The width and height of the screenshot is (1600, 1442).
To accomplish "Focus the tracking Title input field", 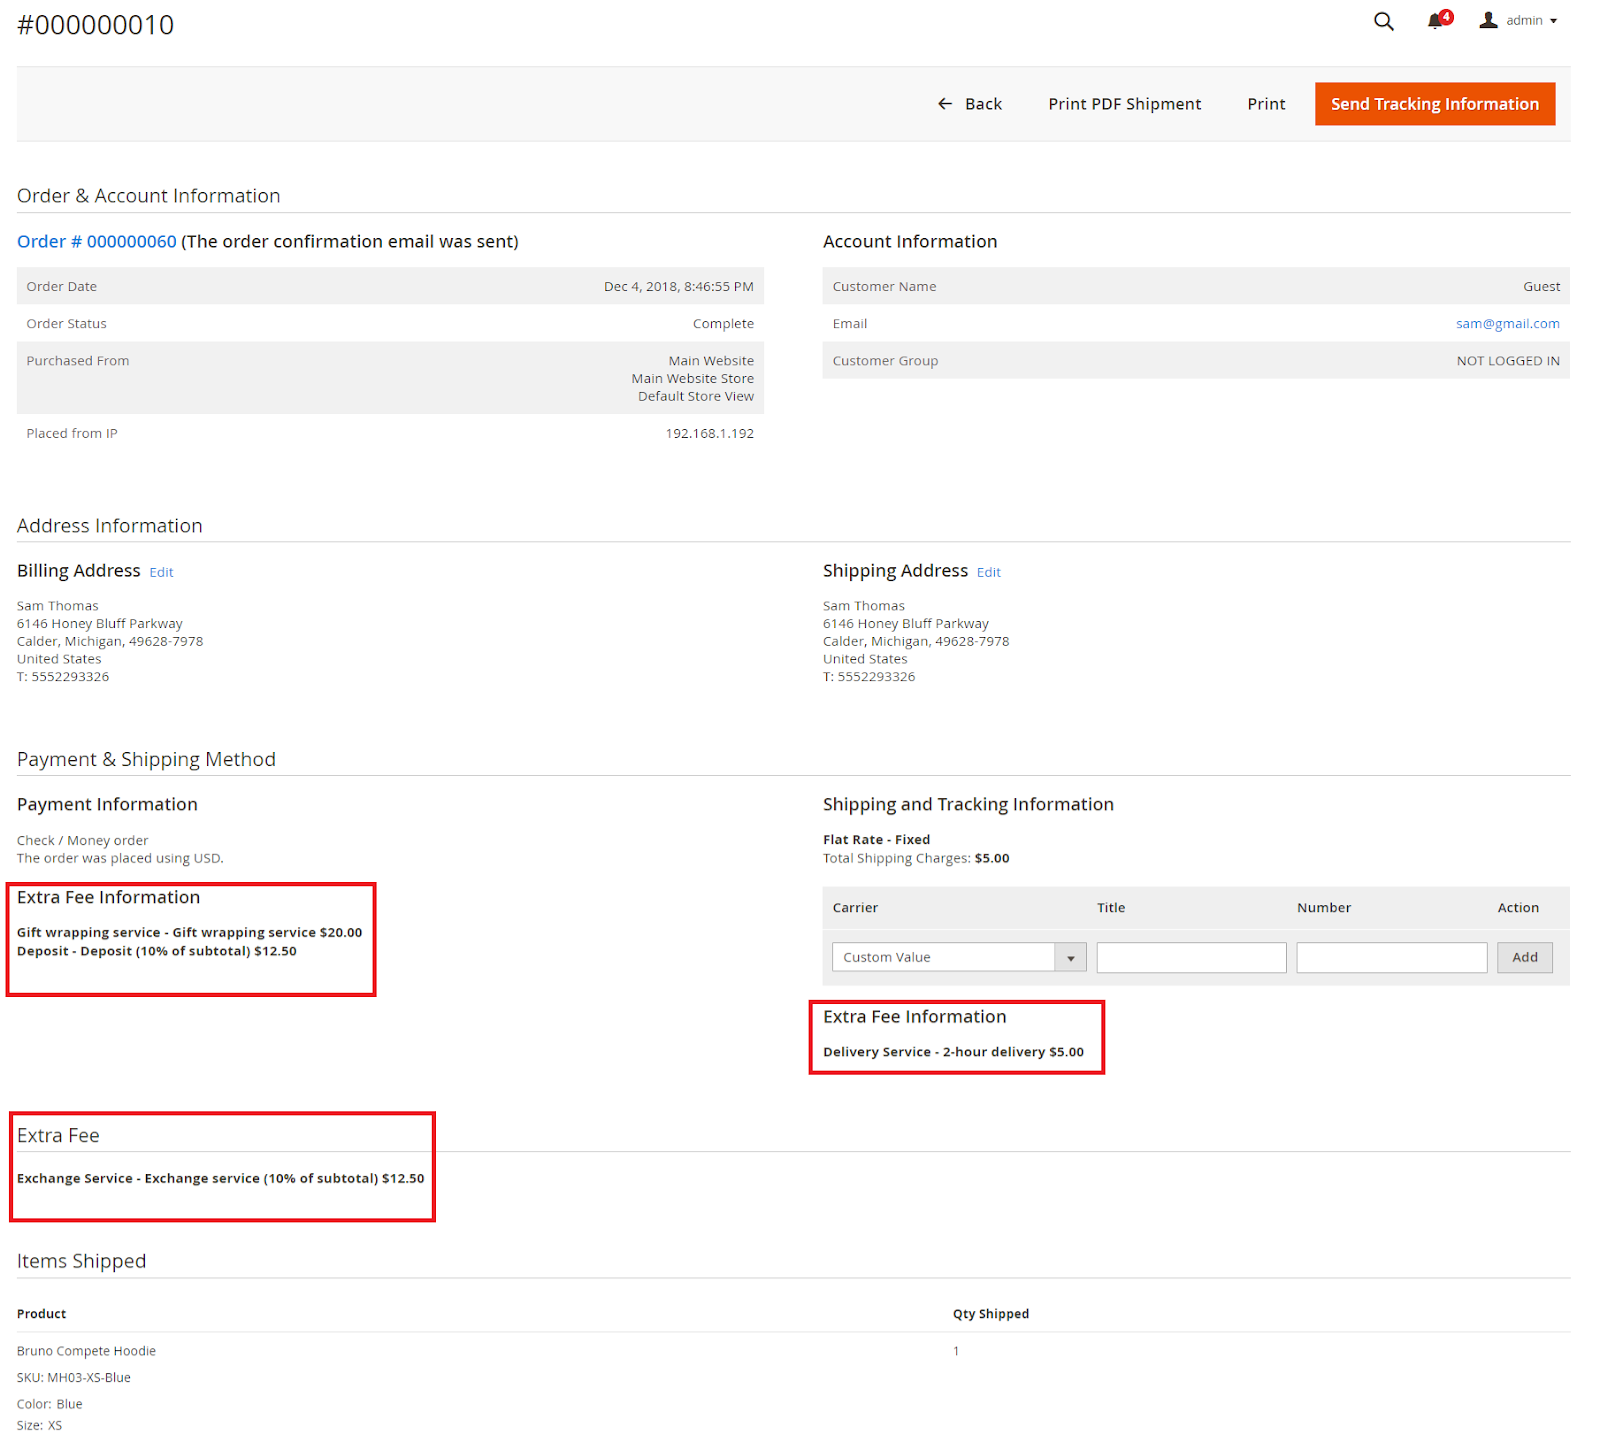I will point(1190,957).
